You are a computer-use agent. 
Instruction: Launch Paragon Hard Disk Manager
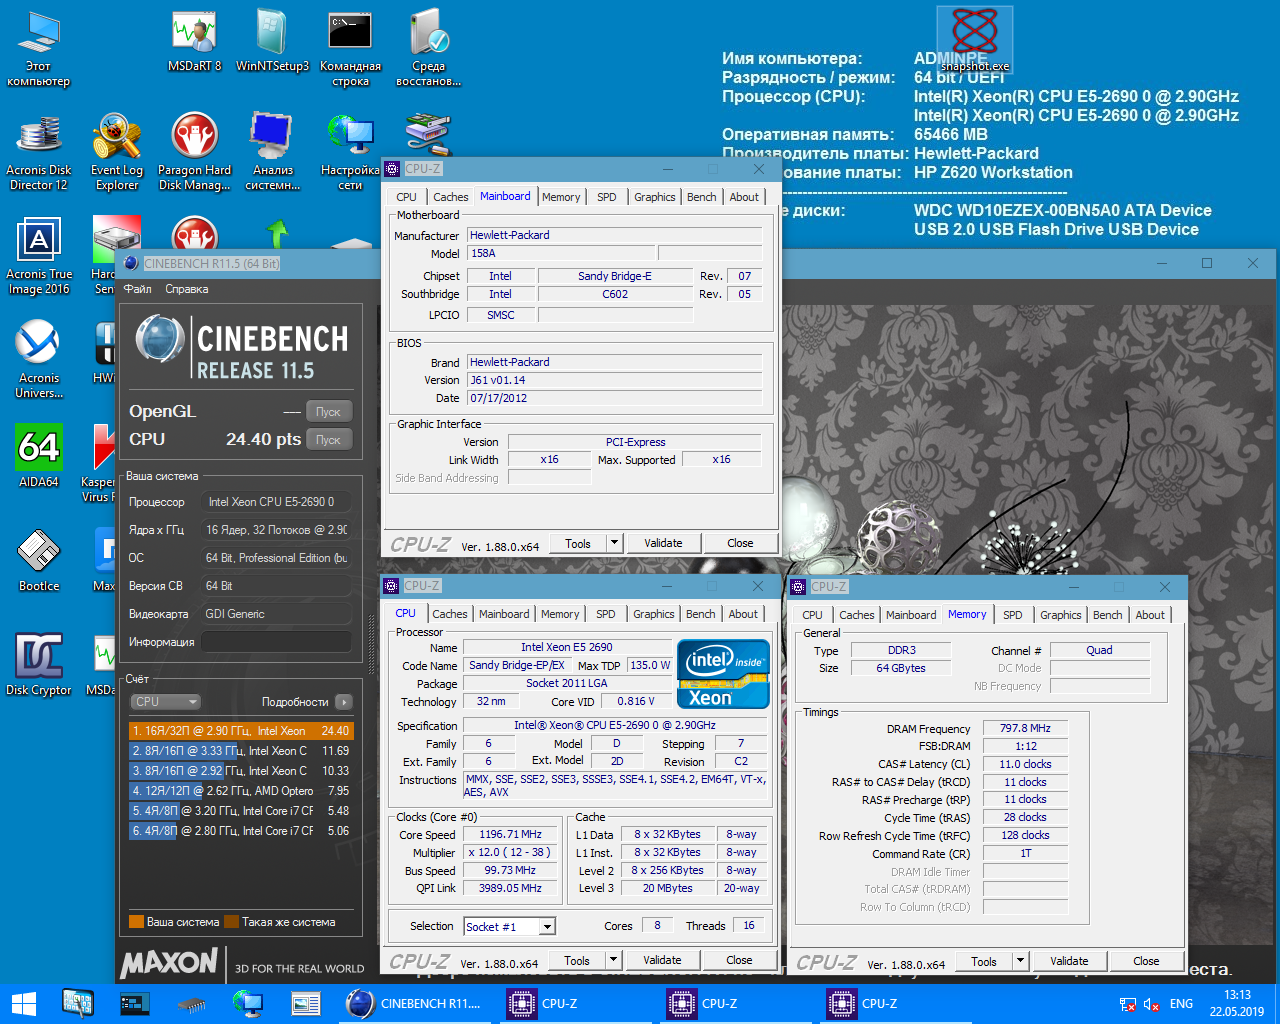[194, 152]
